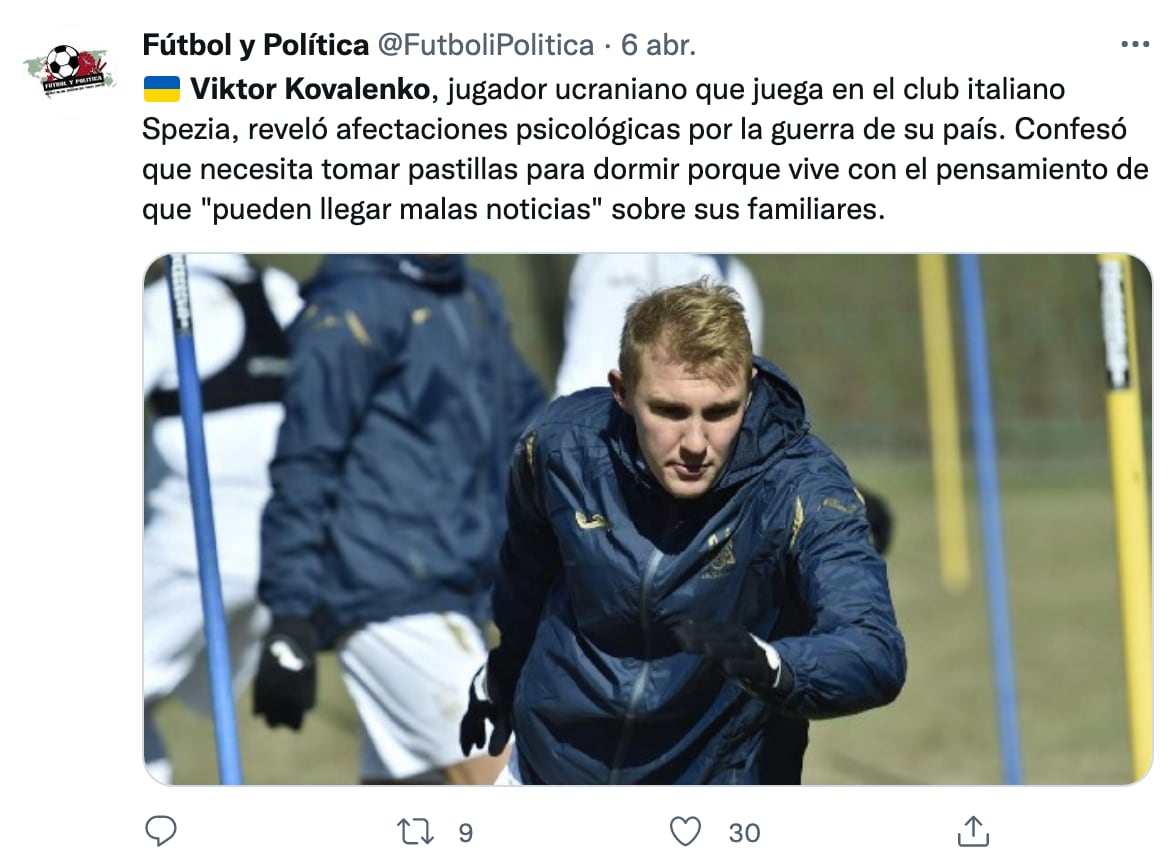The height and width of the screenshot is (862, 1172).
Task: Open the three-dot more options menu
Action: pyautogui.click(x=1135, y=45)
